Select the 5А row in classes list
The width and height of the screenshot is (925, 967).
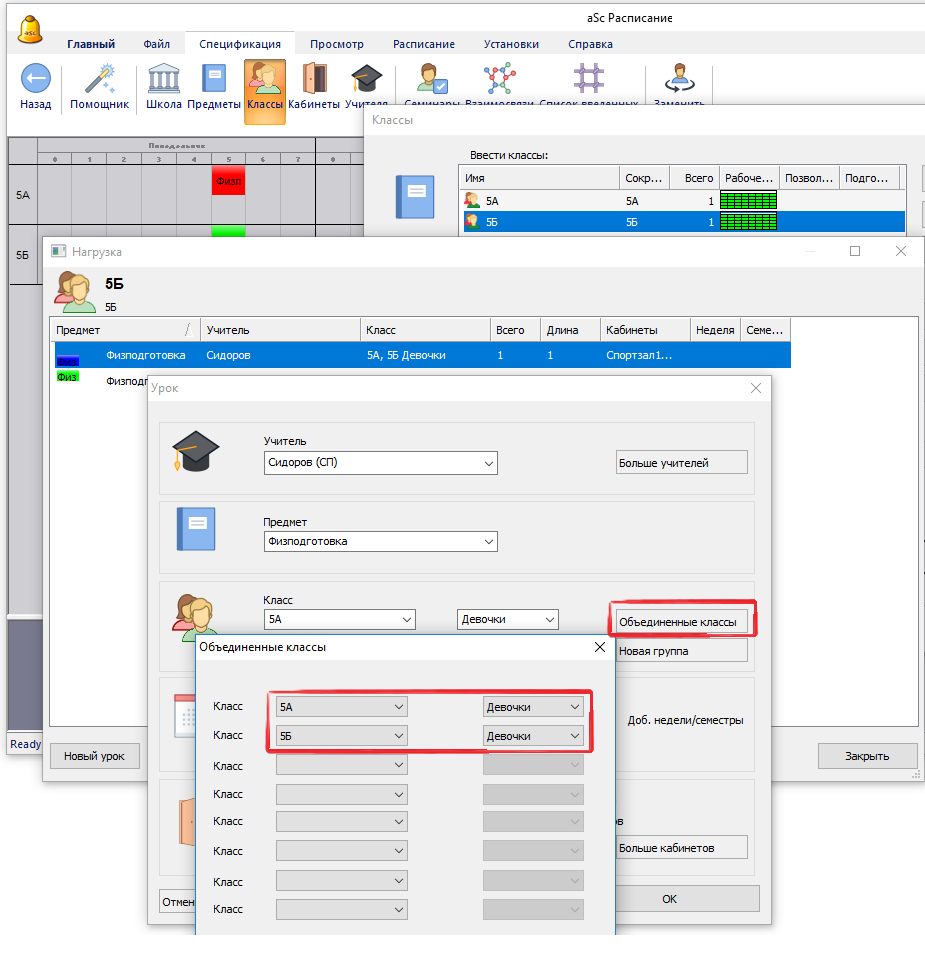(x=540, y=201)
